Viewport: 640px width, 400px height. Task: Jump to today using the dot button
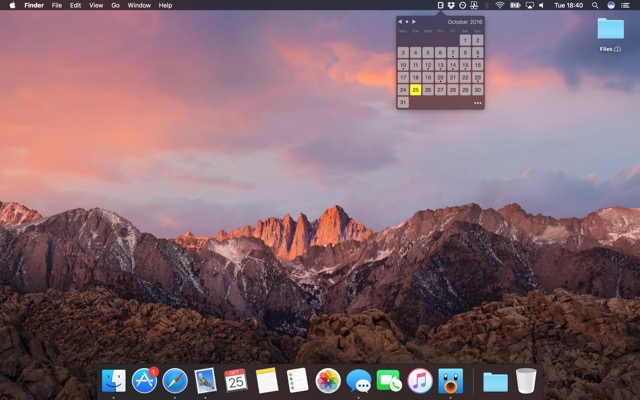(407, 22)
